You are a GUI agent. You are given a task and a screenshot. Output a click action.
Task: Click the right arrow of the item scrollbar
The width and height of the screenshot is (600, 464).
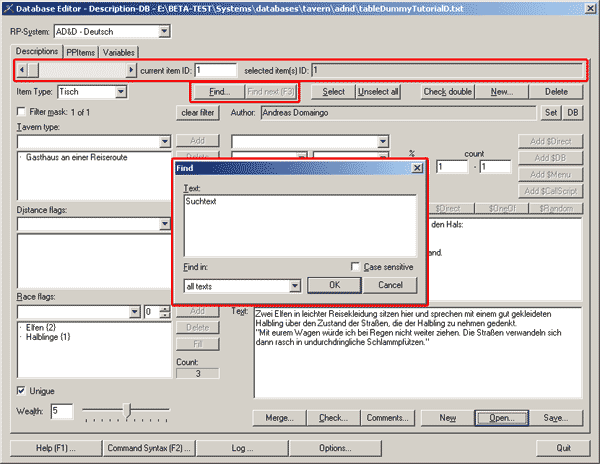point(131,71)
